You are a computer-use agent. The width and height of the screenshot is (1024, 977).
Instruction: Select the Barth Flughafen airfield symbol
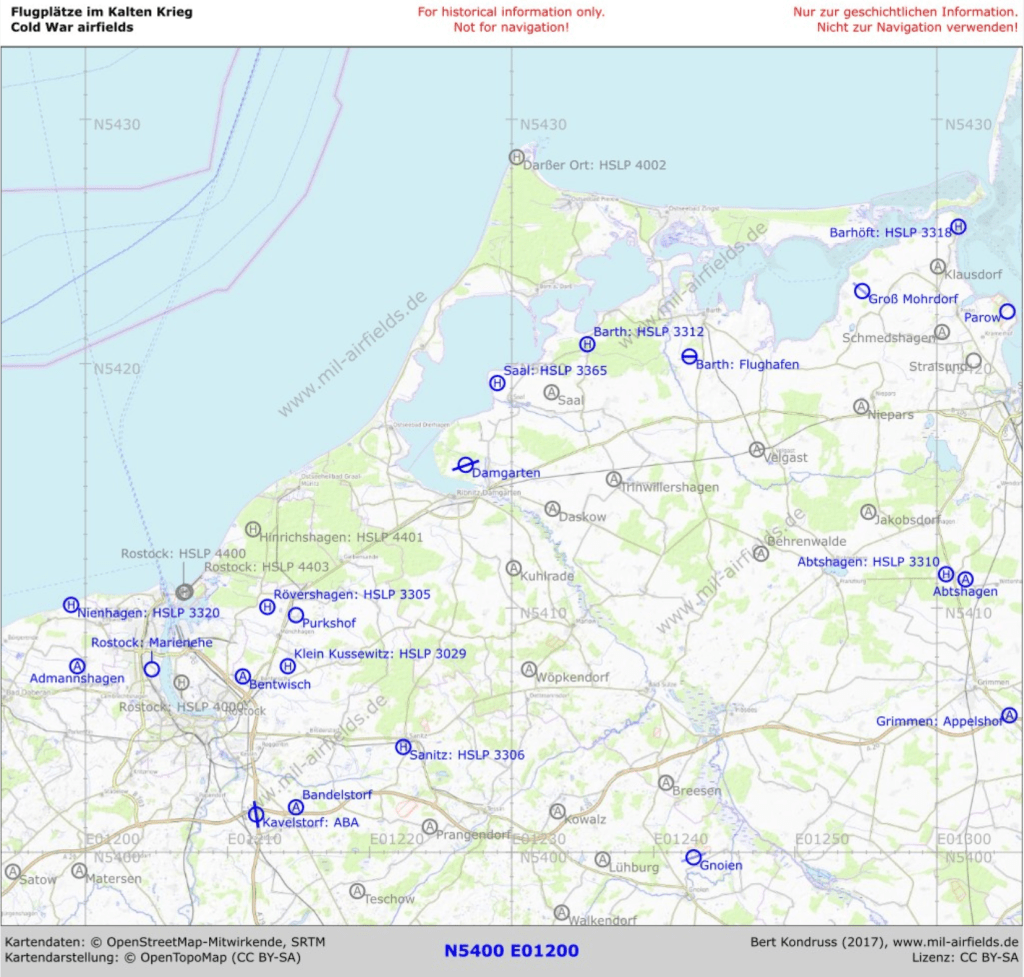coord(689,356)
